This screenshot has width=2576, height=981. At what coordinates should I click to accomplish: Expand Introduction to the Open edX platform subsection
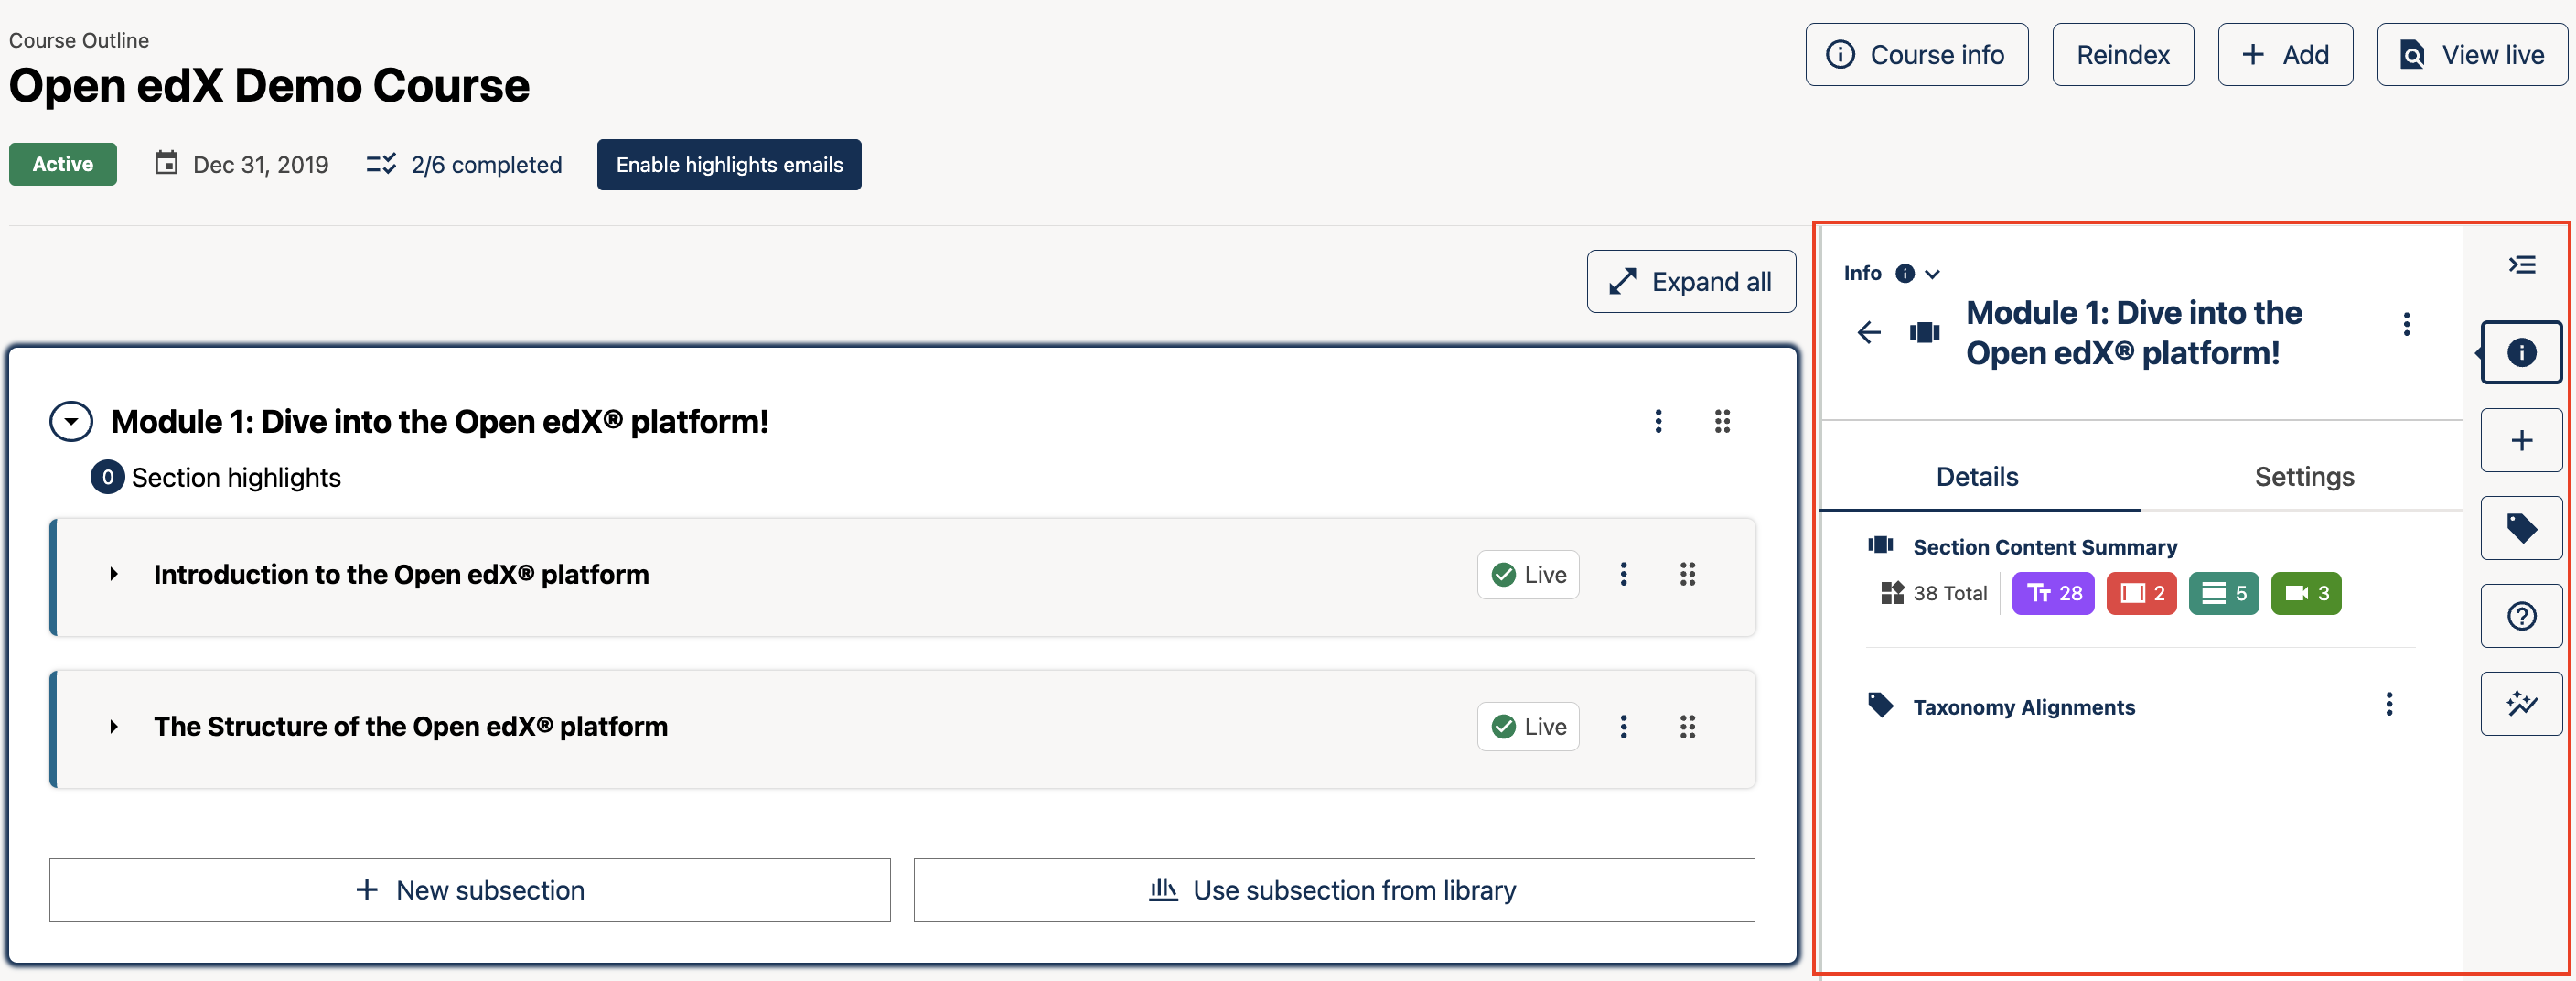coord(114,575)
